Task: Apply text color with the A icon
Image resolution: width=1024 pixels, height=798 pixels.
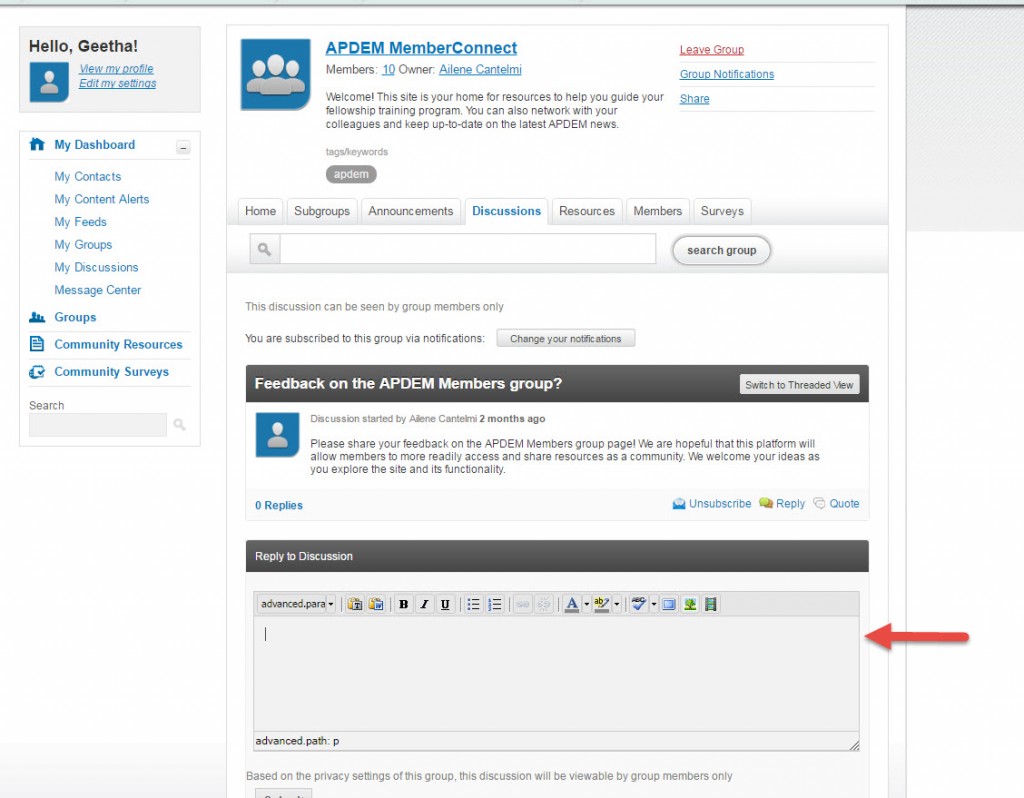Action: click(x=572, y=604)
